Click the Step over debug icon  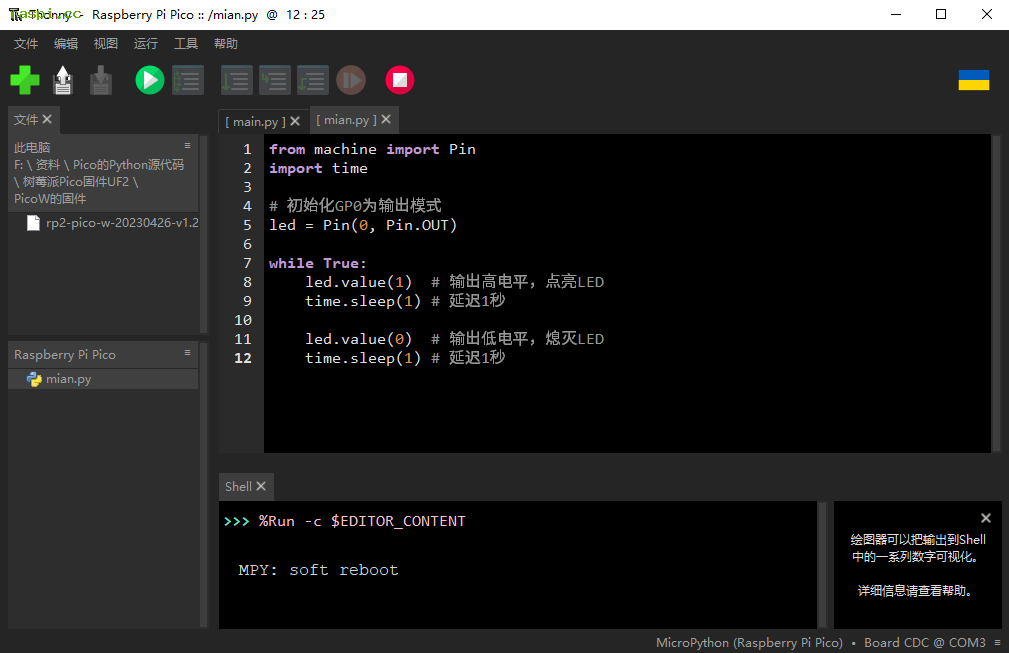(x=237, y=80)
